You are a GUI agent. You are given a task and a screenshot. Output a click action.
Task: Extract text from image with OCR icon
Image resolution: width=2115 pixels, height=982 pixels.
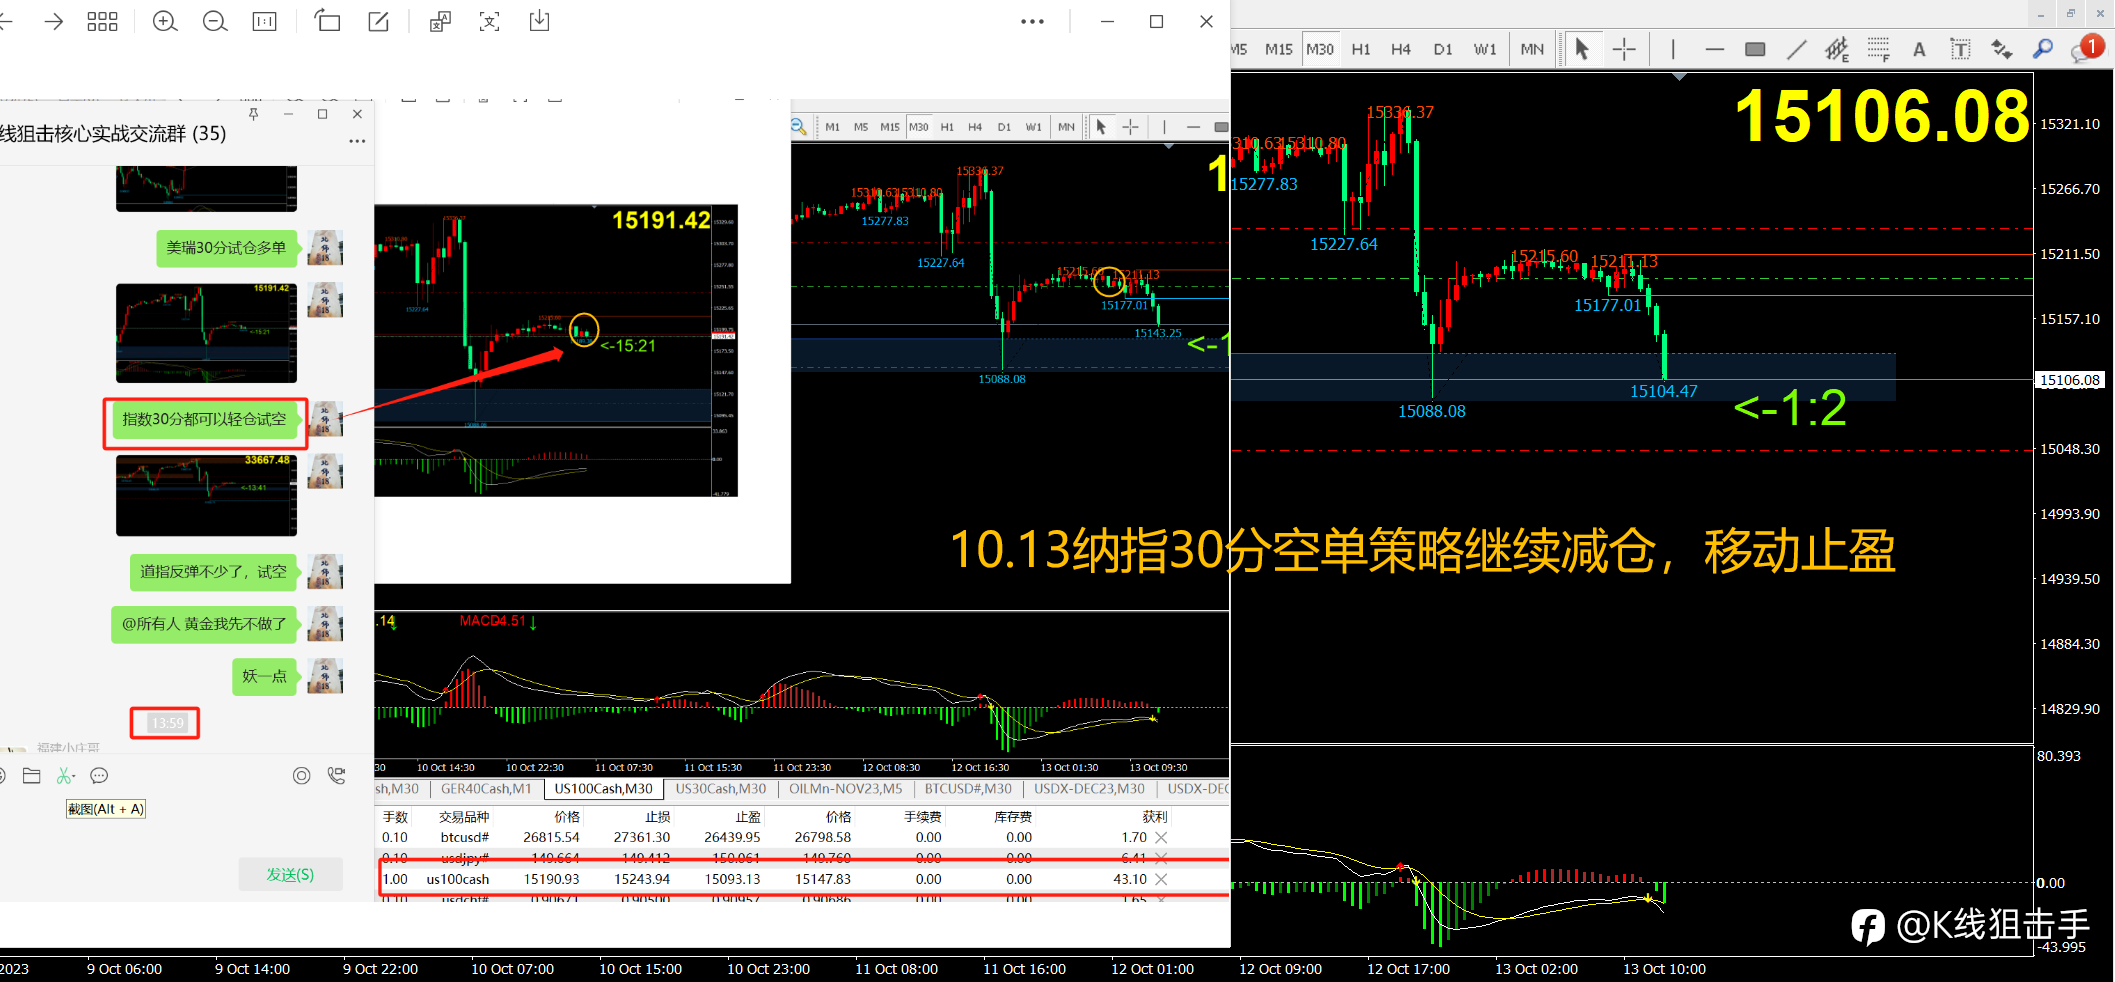[x=489, y=21]
